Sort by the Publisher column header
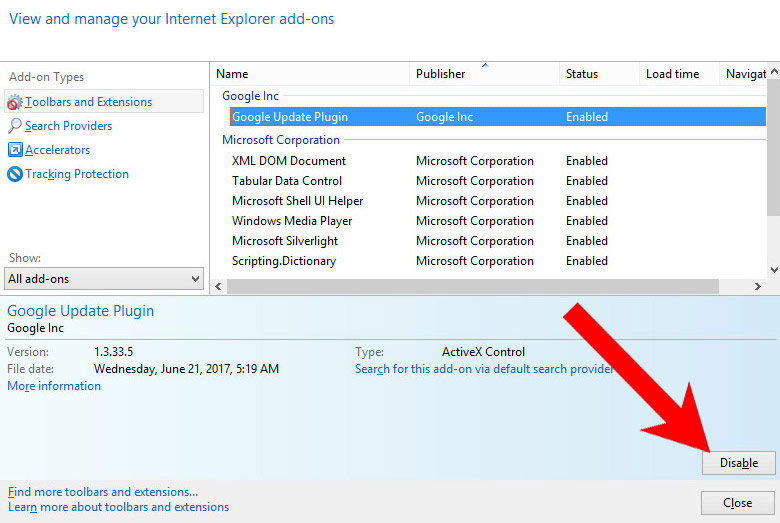The height and width of the screenshot is (523, 780). coord(485,74)
